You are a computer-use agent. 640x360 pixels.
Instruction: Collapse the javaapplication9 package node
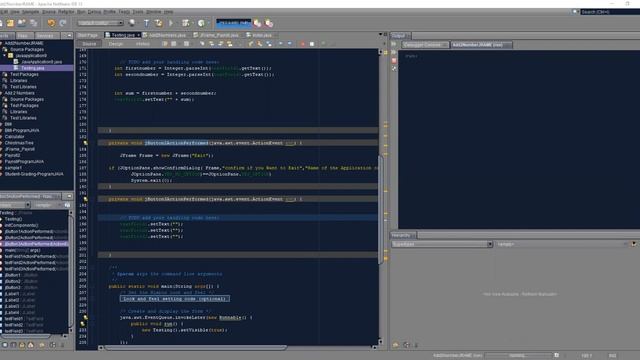[x=5, y=56]
